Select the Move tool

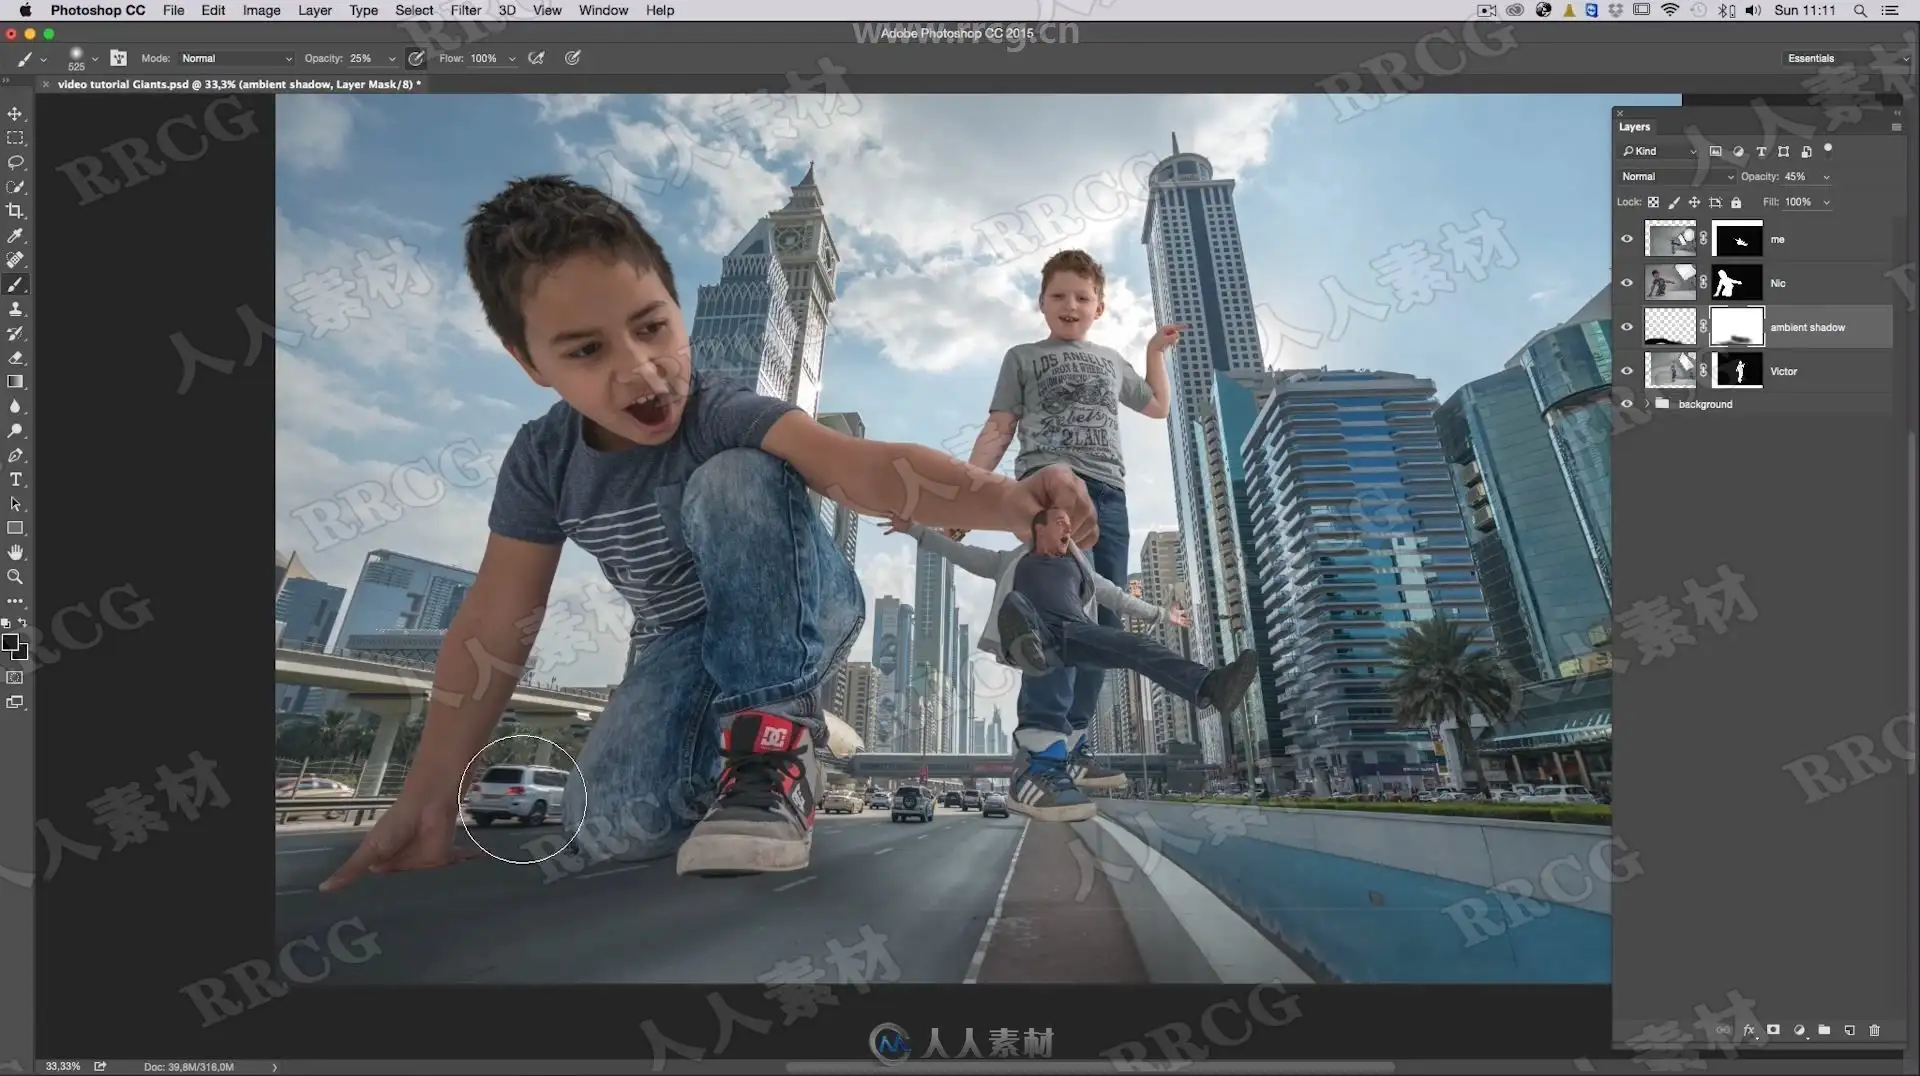click(x=15, y=114)
